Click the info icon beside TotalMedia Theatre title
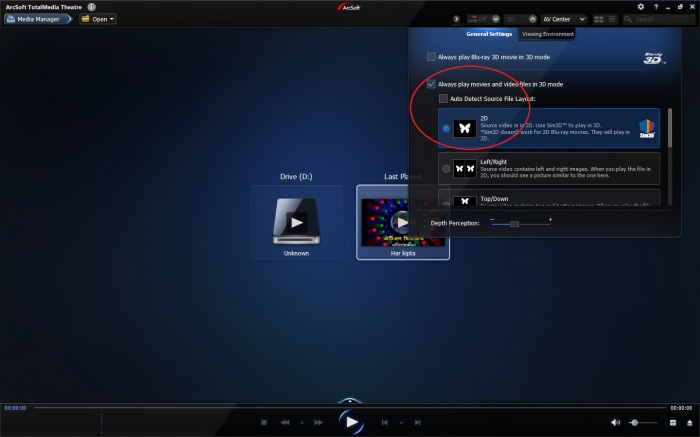 pyautogui.click(x=92, y=7)
